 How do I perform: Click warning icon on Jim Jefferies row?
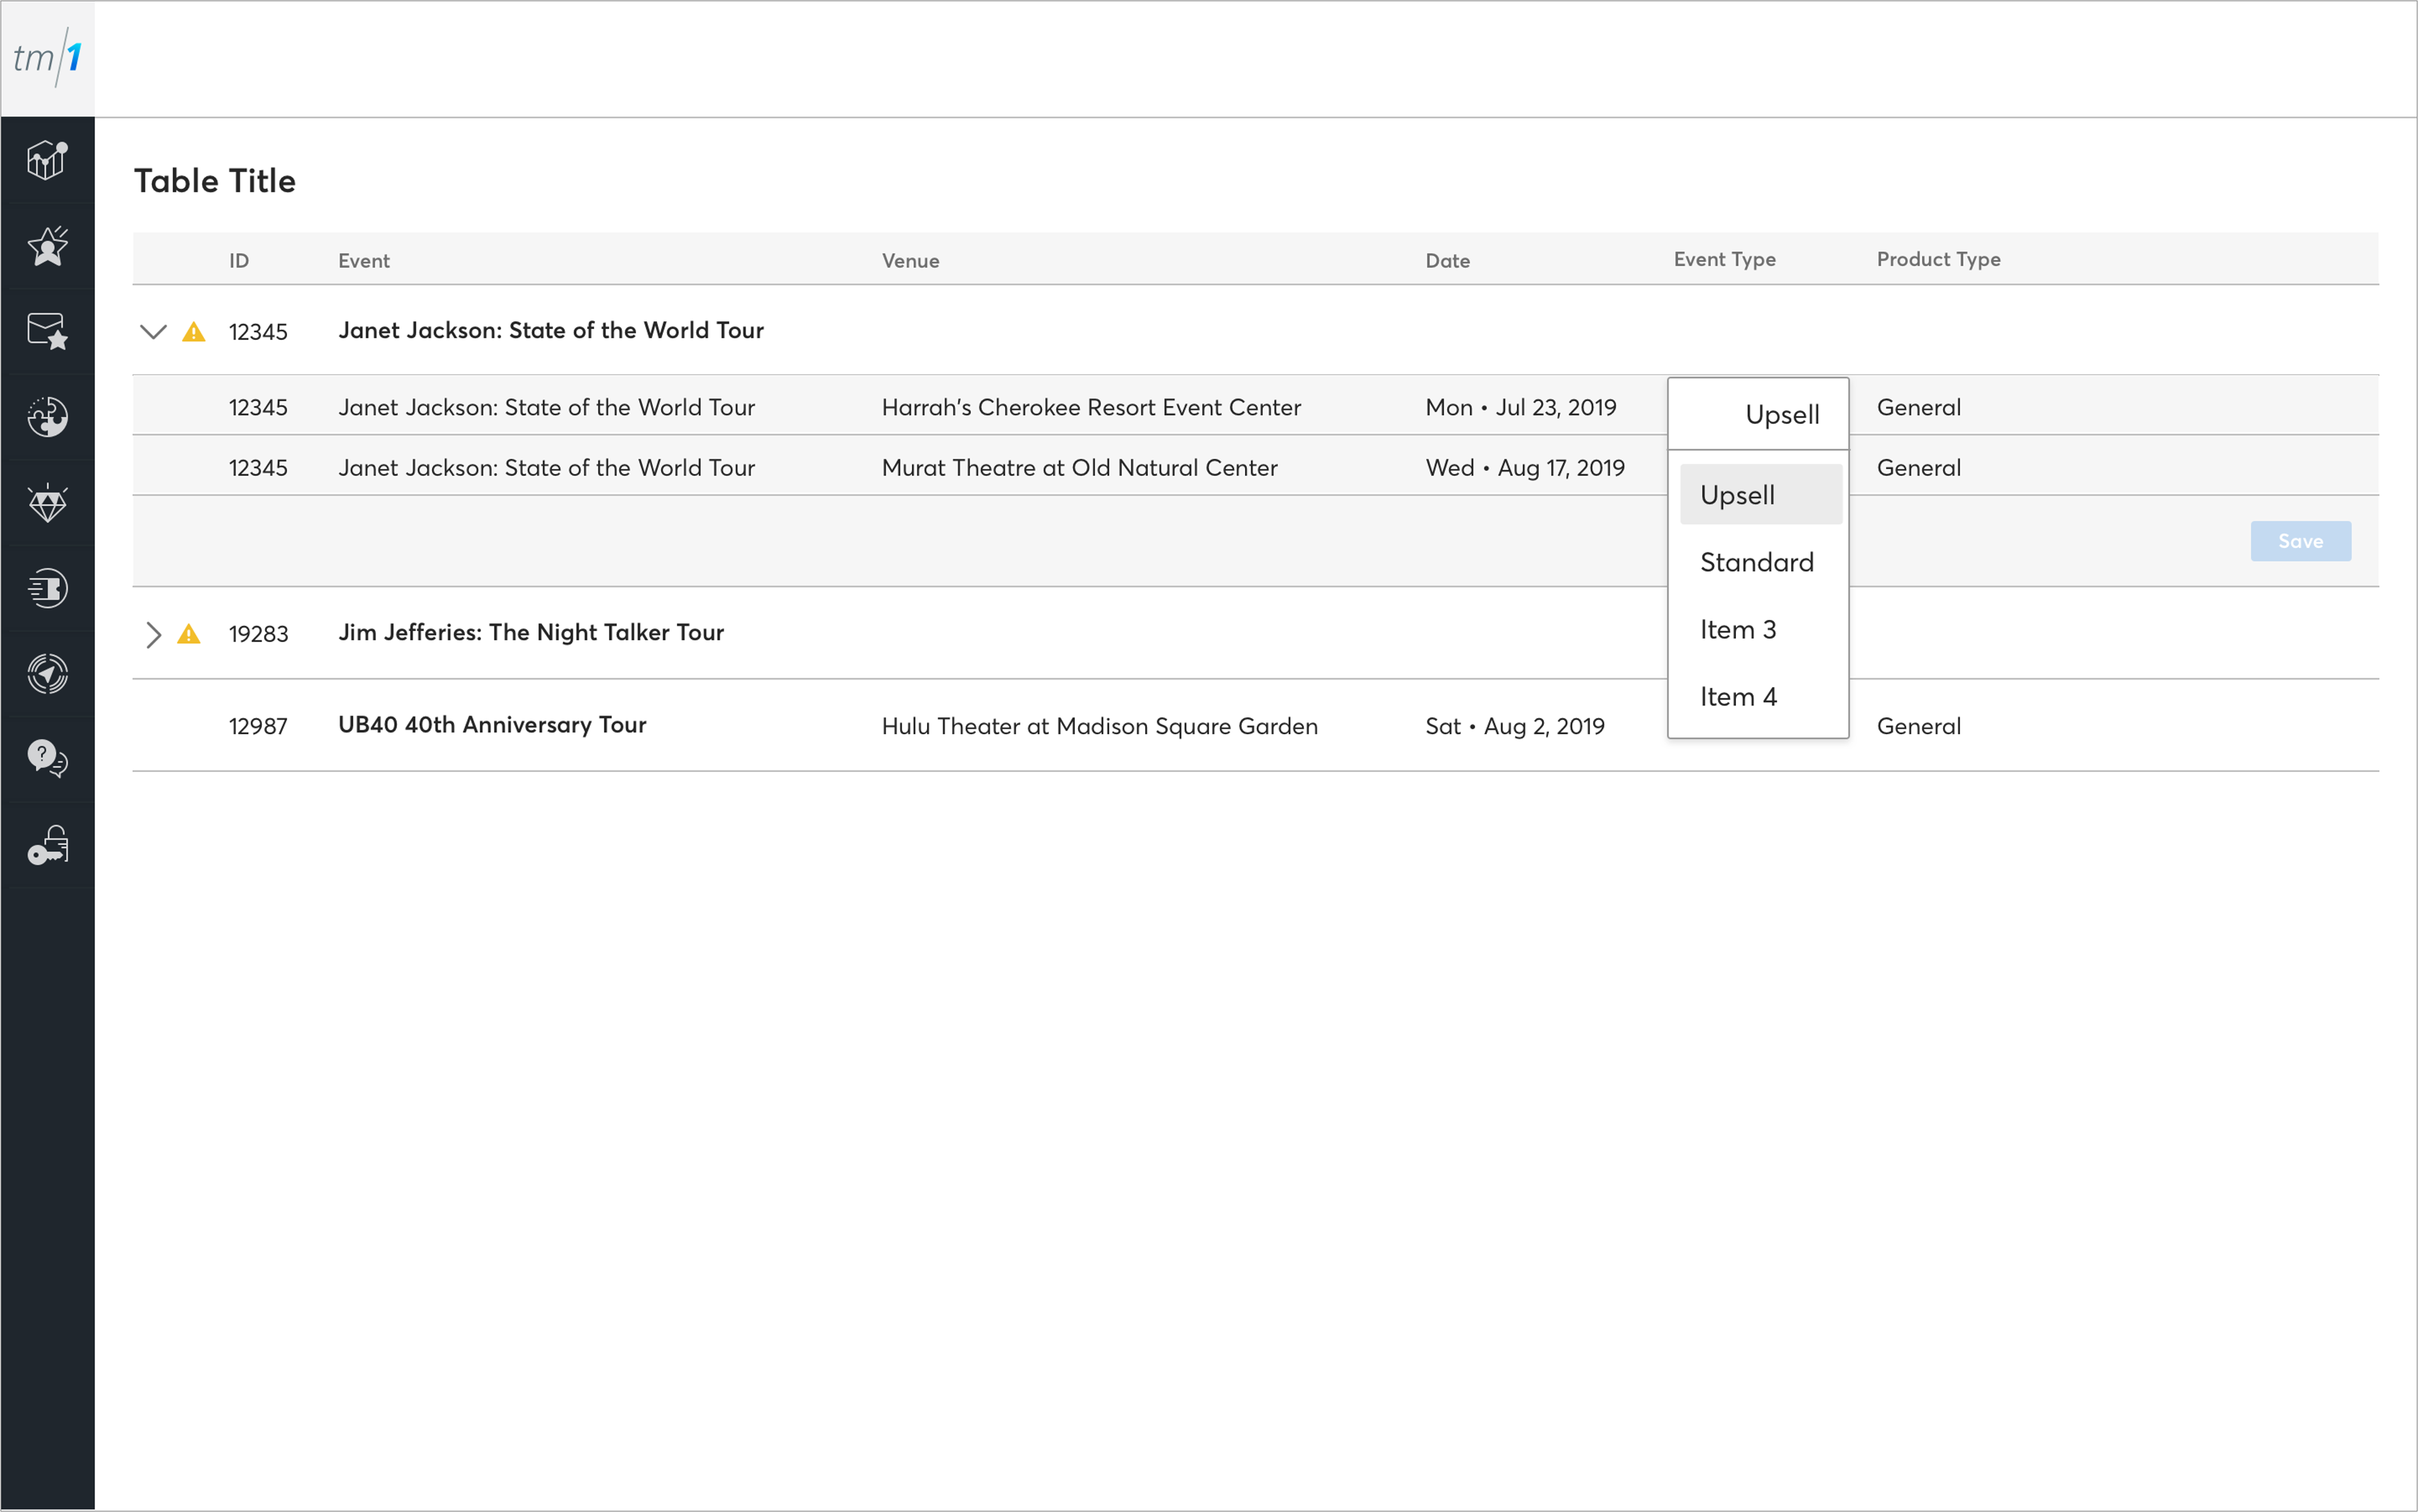point(189,634)
